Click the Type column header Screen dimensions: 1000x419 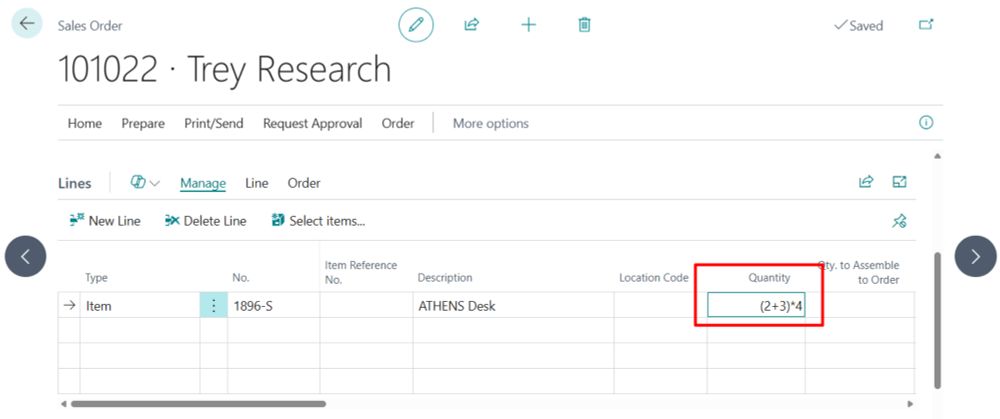coord(96,278)
